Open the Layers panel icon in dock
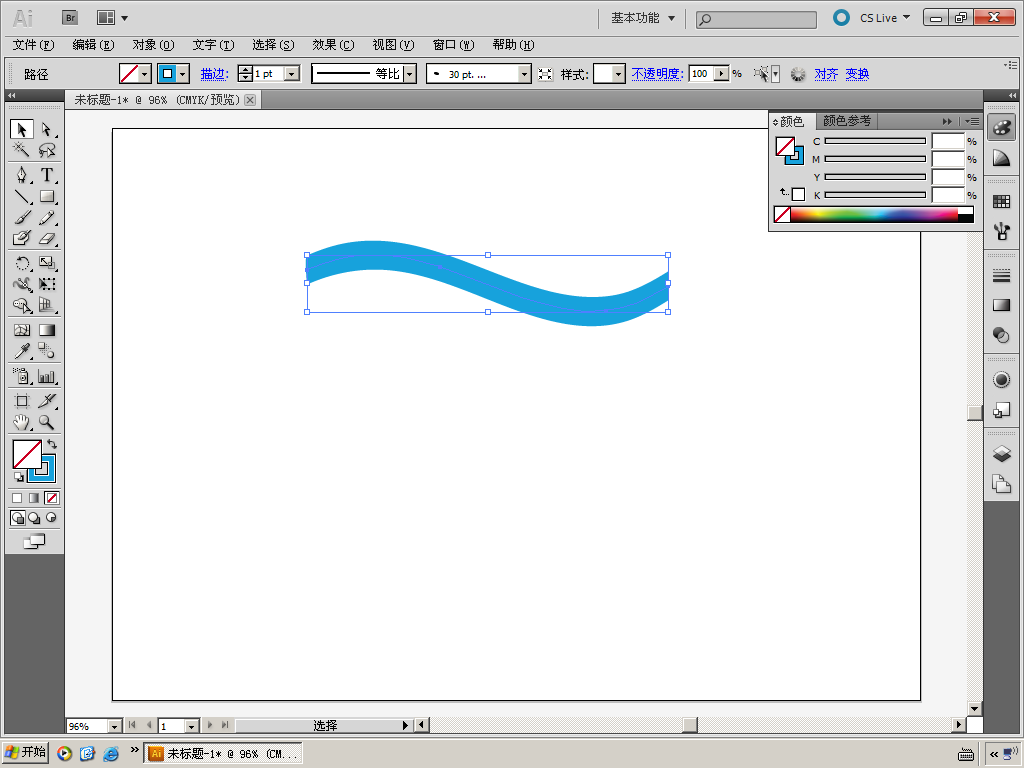This screenshot has height=768, width=1024. tap(1001, 454)
